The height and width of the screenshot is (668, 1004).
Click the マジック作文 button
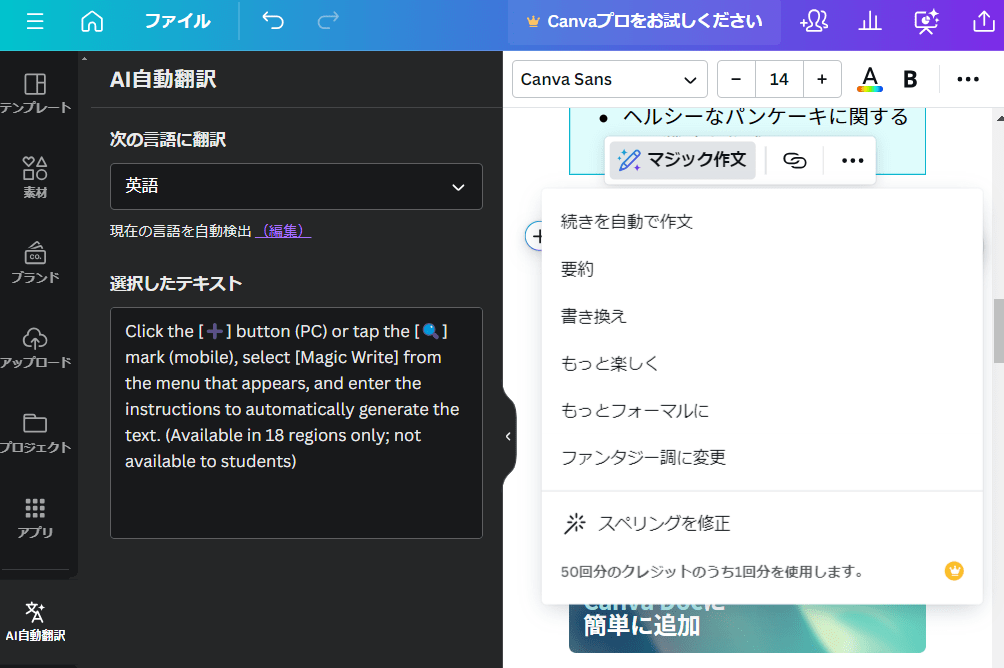coord(683,160)
